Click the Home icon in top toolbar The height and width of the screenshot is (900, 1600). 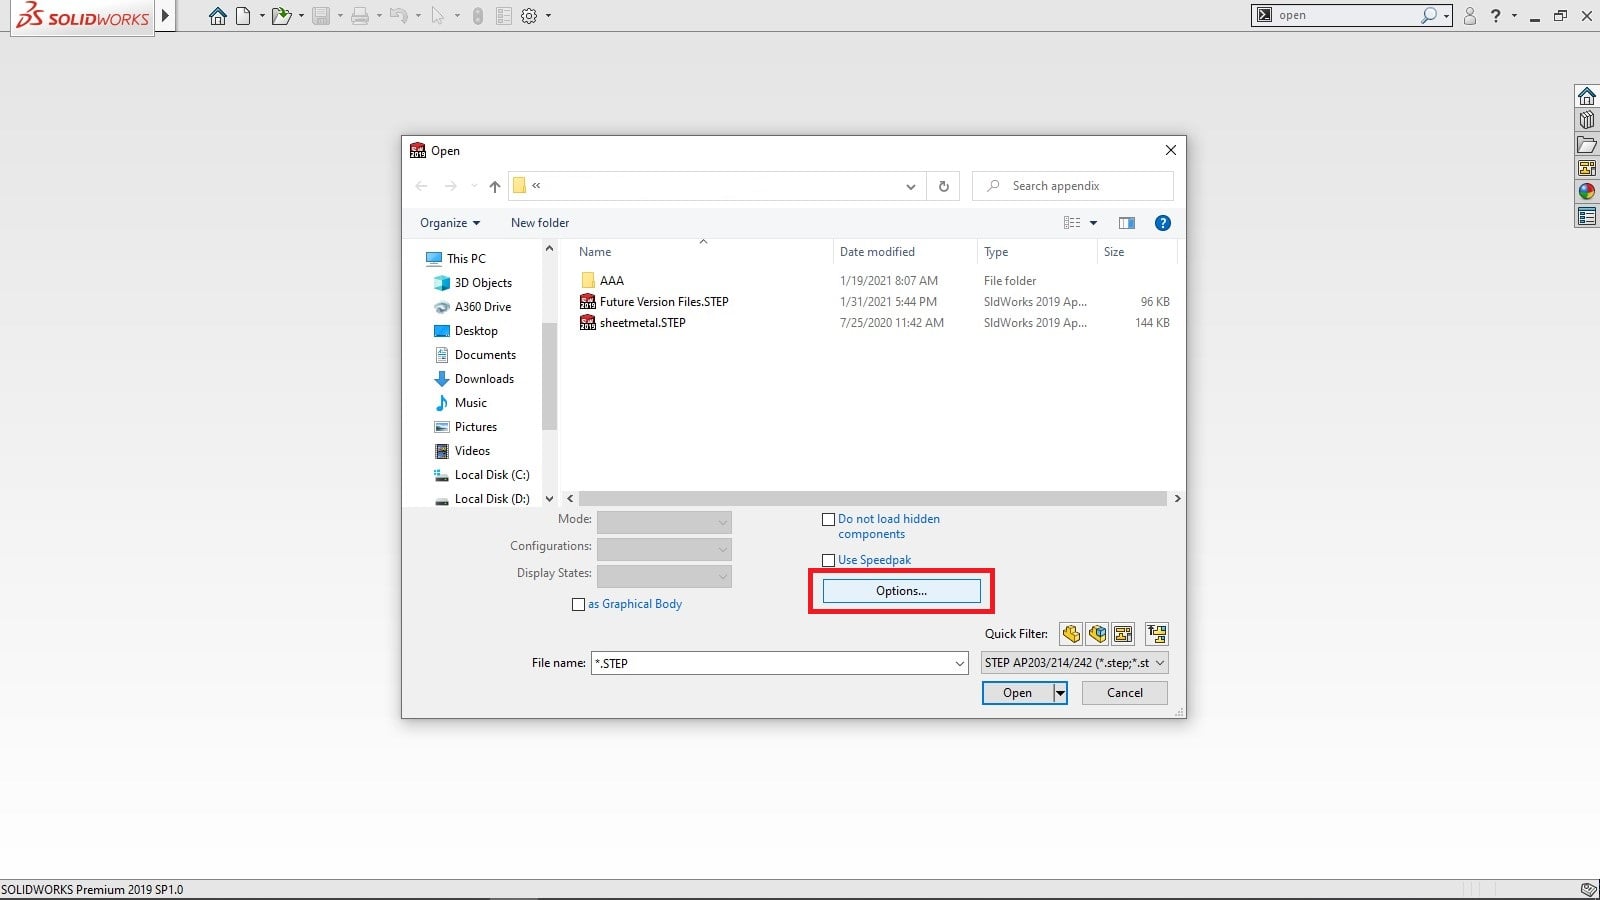pyautogui.click(x=217, y=16)
